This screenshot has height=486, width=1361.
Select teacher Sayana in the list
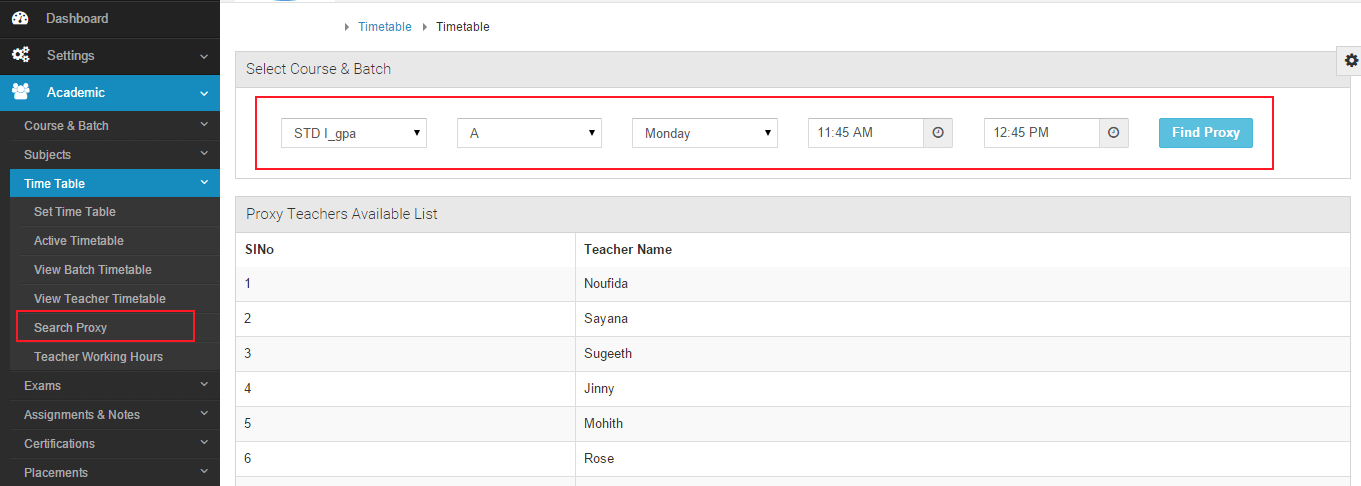(606, 319)
